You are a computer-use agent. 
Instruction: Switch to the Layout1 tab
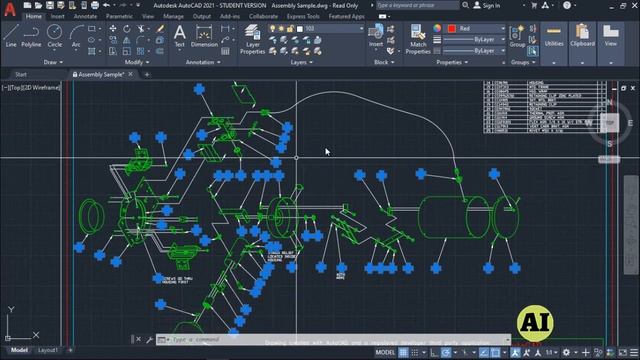[48, 350]
